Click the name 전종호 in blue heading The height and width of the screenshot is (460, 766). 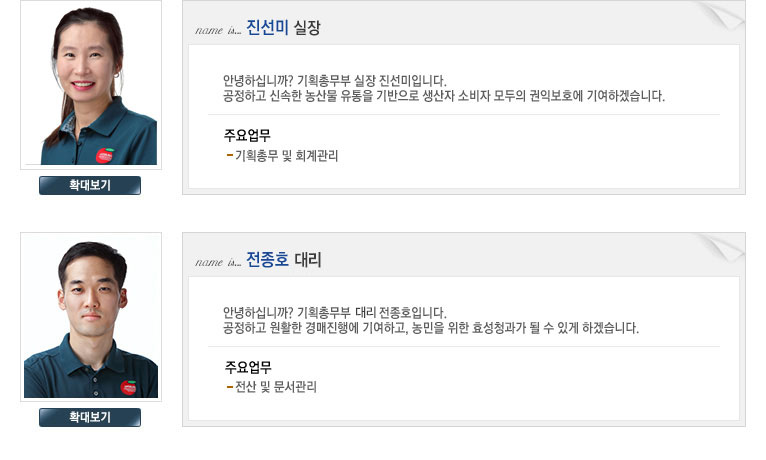(x=267, y=259)
